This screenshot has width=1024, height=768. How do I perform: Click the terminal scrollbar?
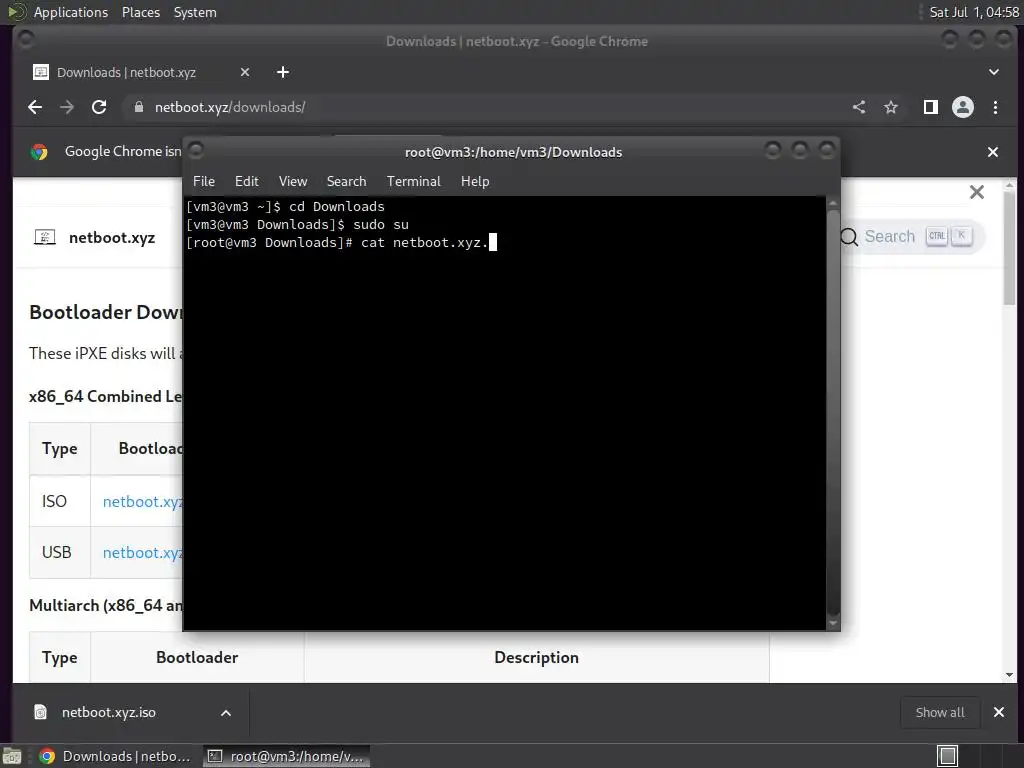coord(833,413)
